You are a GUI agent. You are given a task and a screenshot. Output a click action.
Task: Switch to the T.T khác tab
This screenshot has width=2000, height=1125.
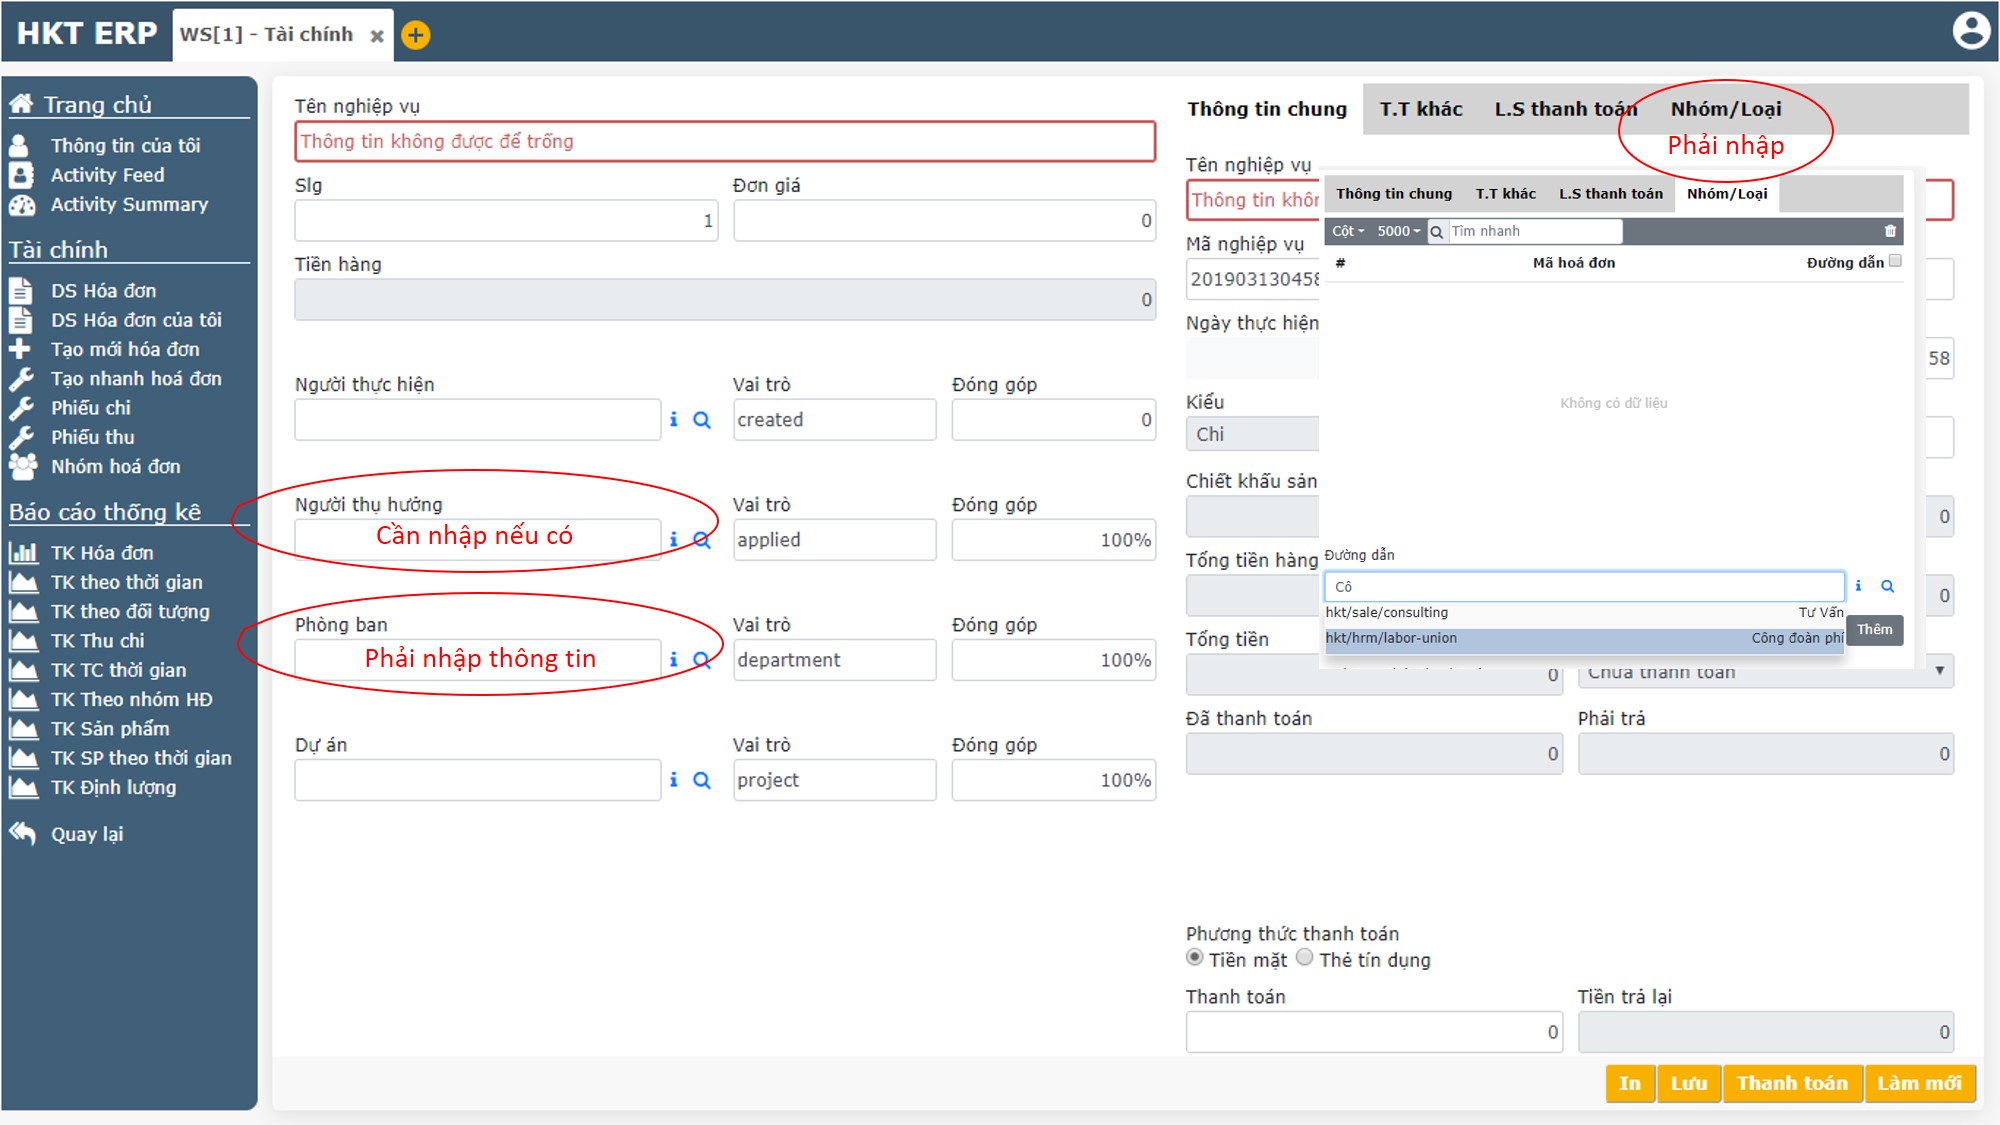[x=1420, y=109]
